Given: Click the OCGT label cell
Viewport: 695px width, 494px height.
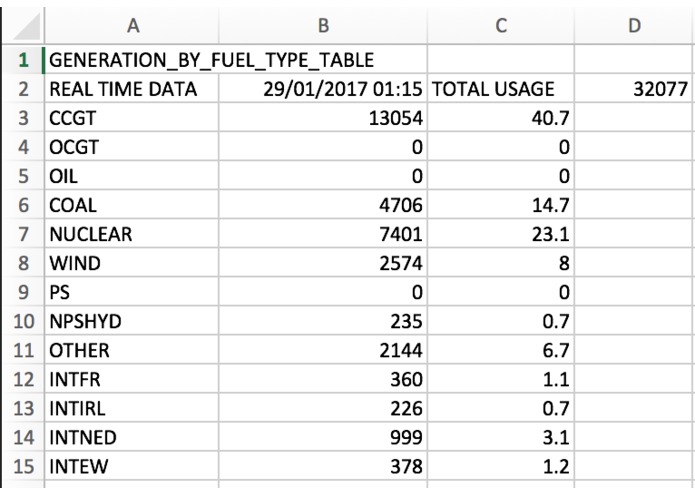Looking at the screenshot, I should click(132, 147).
